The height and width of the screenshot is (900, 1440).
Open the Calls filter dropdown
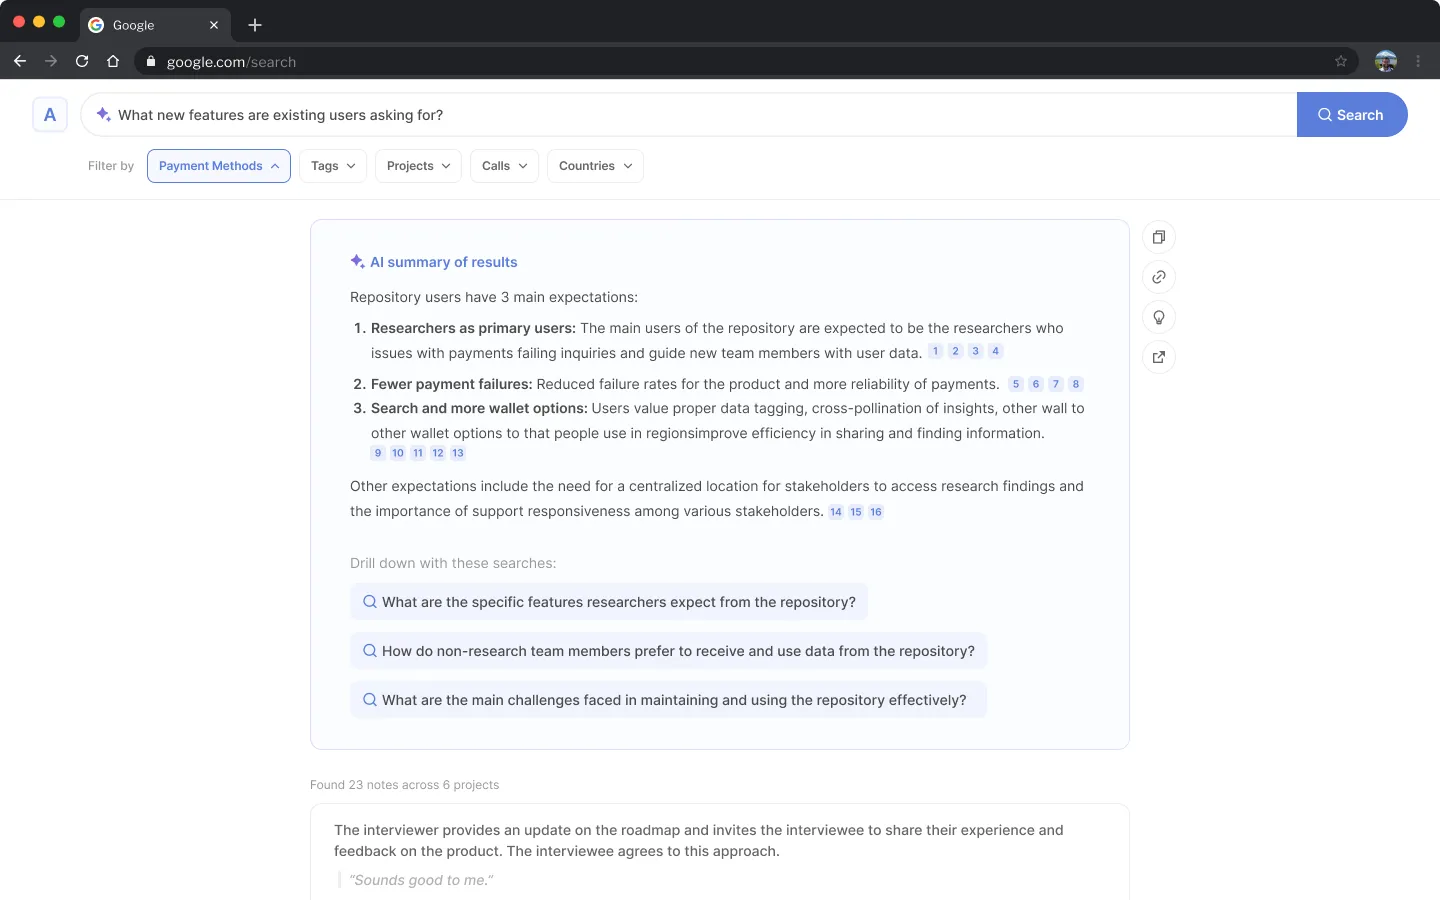coord(504,166)
